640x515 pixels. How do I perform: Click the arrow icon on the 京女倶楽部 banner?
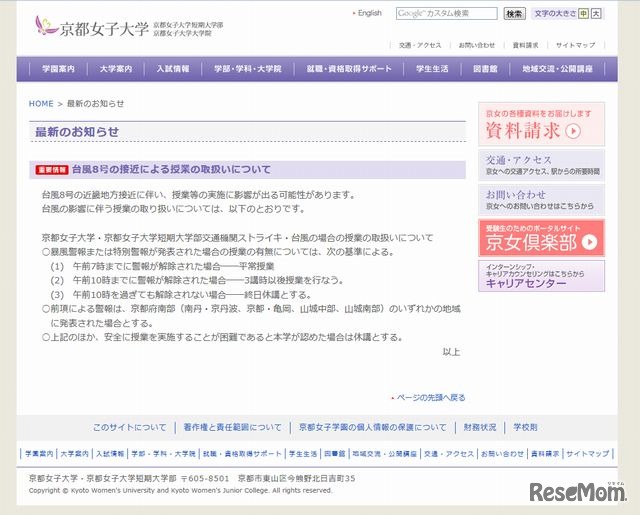[x=589, y=242]
